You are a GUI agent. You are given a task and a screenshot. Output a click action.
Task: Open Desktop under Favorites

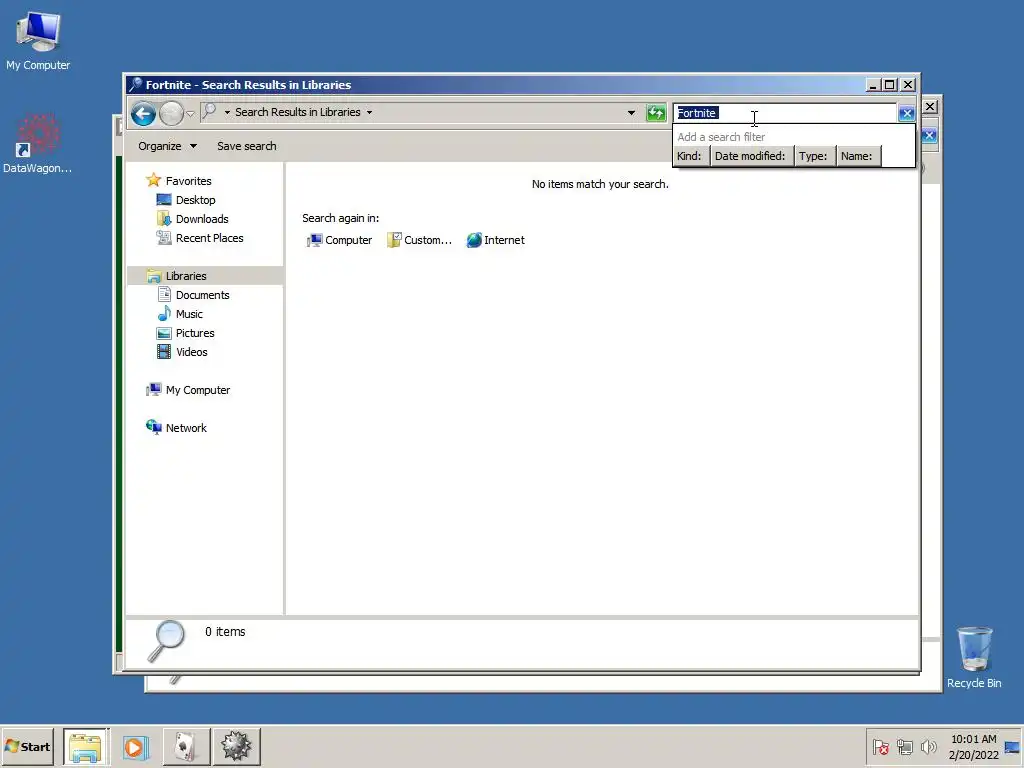point(195,200)
